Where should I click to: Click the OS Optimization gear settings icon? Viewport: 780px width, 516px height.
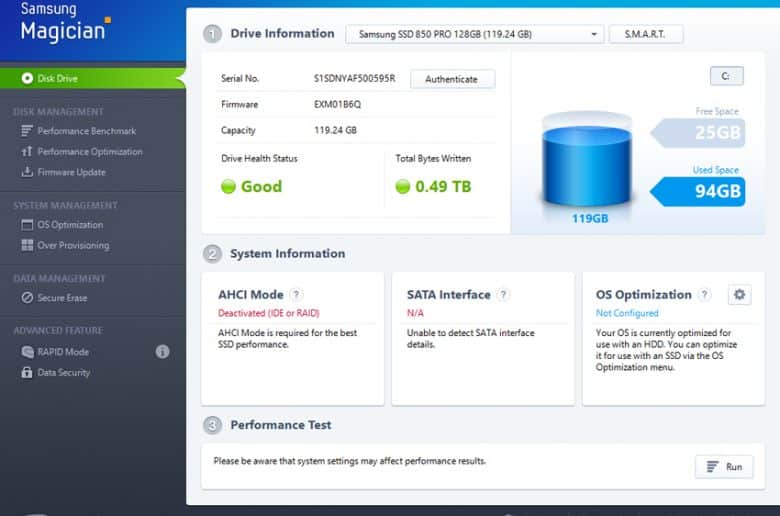tap(740, 295)
